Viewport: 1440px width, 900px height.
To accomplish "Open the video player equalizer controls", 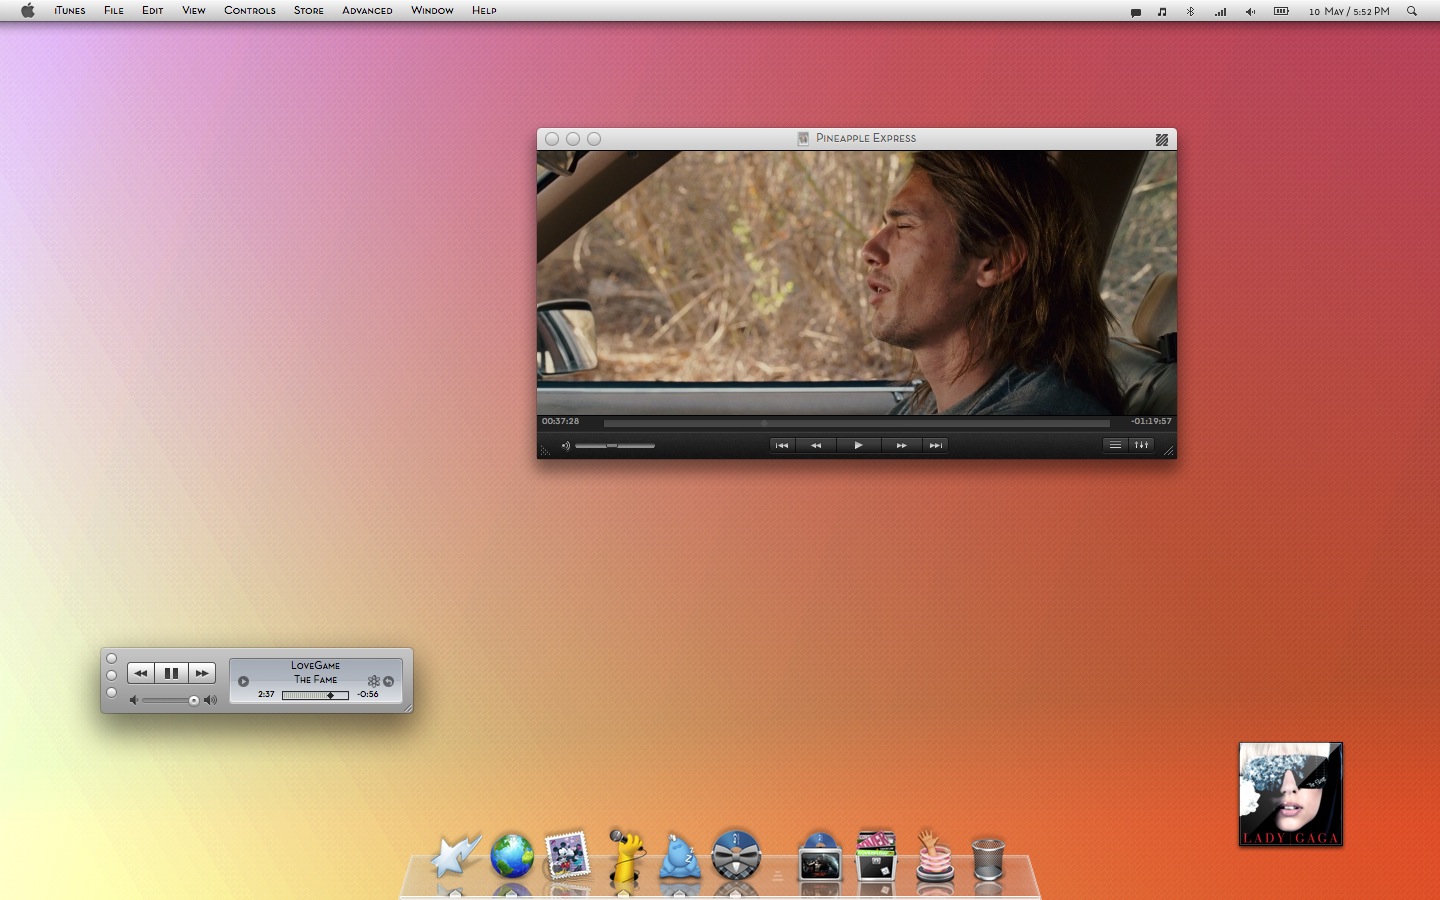I will pos(1141,445).
